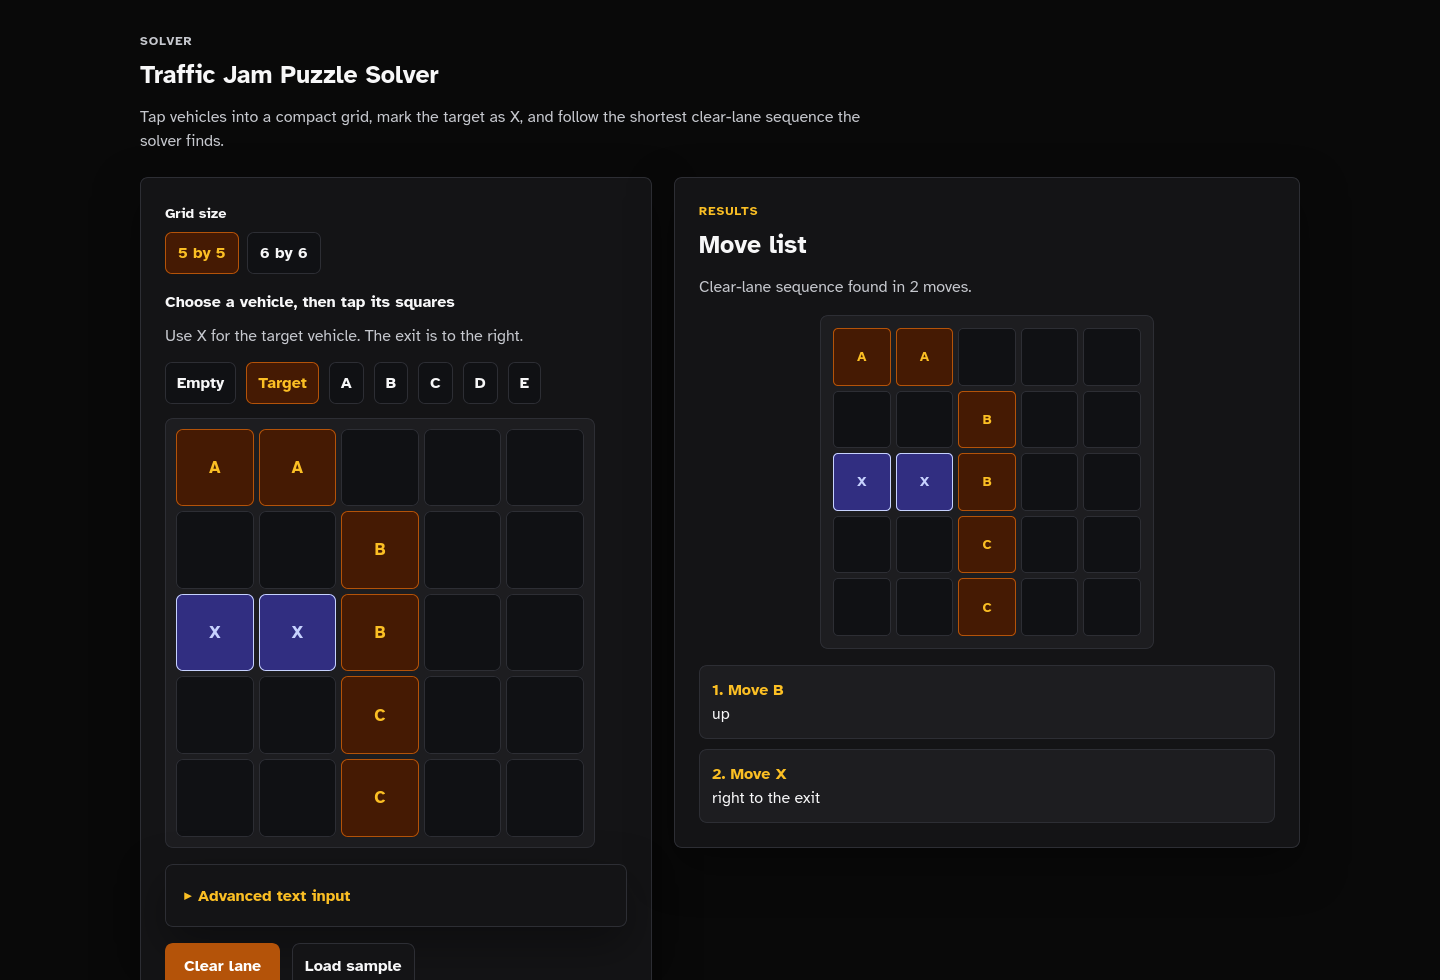Viewport: 1440px width, 980px height.
Task: Tap the empty square directly below first A in editor
Action: 215,550
